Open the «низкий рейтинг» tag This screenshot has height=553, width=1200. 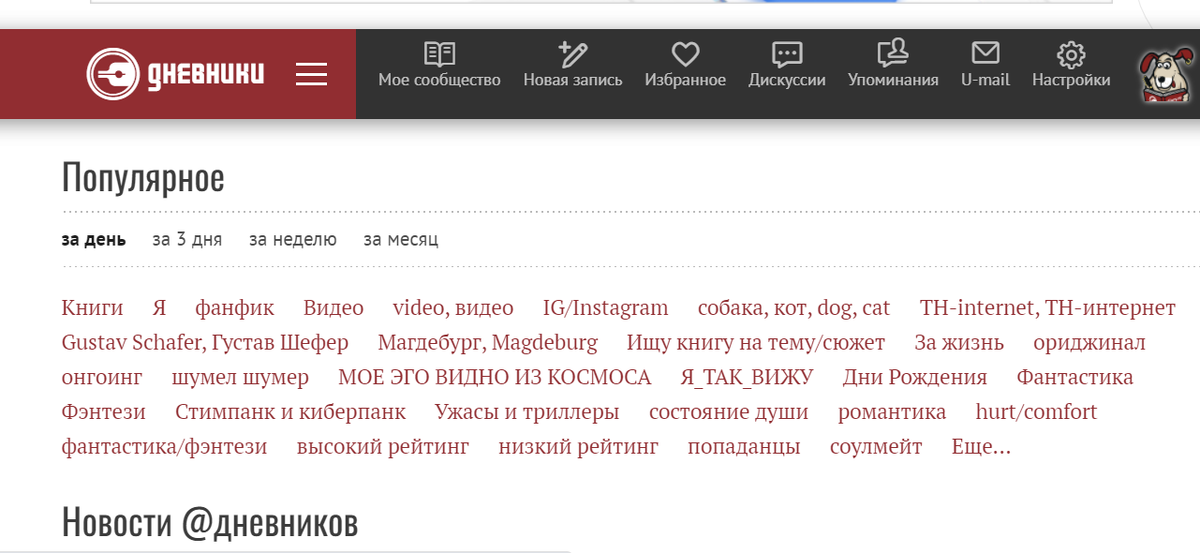(579, 447)
